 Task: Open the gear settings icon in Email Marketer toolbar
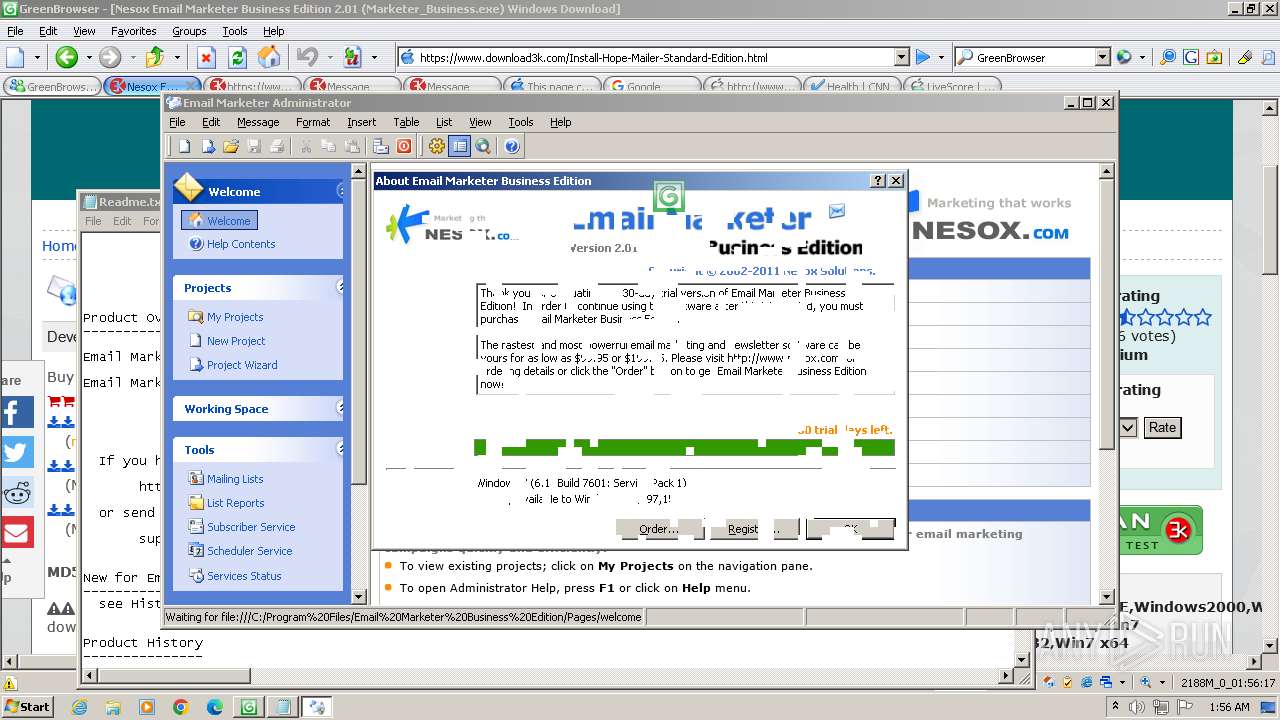pyautogui.click(x=436, y=147)
